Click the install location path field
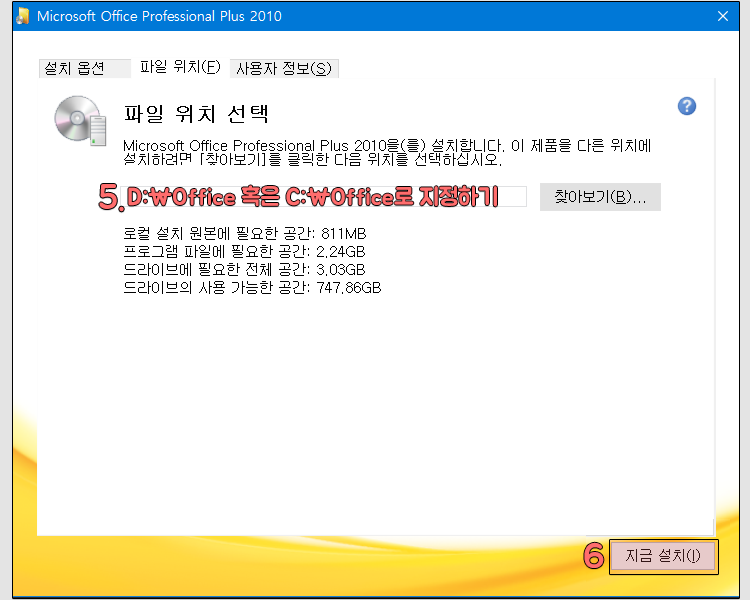Viewport: 750px width, 600px height. (x=323, y=197)
